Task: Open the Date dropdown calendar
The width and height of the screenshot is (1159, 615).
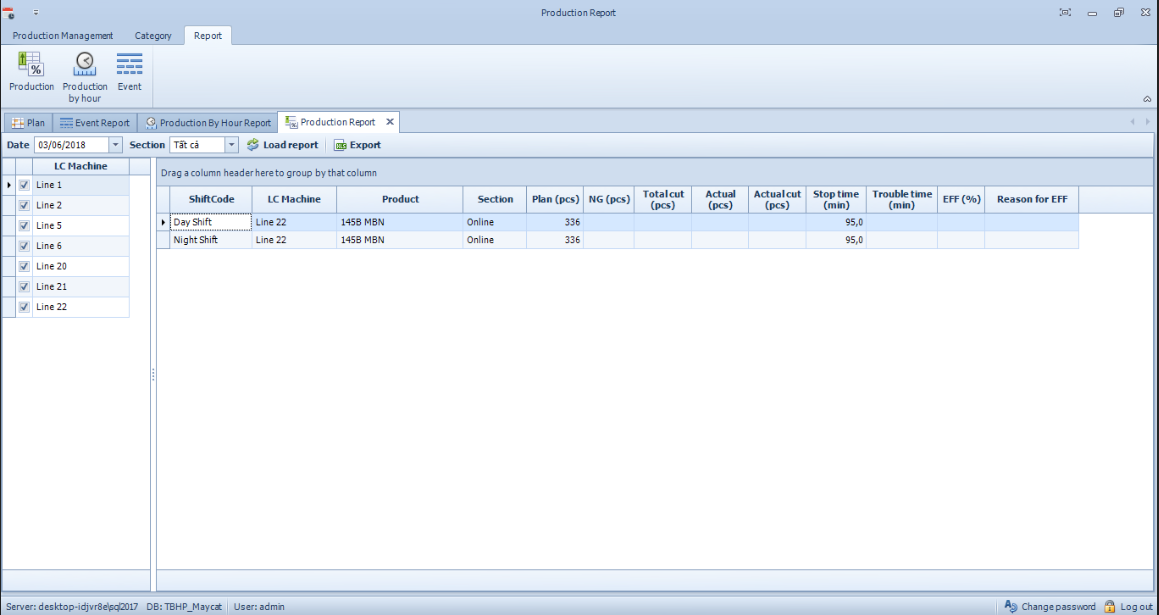Action: (115, 145)
